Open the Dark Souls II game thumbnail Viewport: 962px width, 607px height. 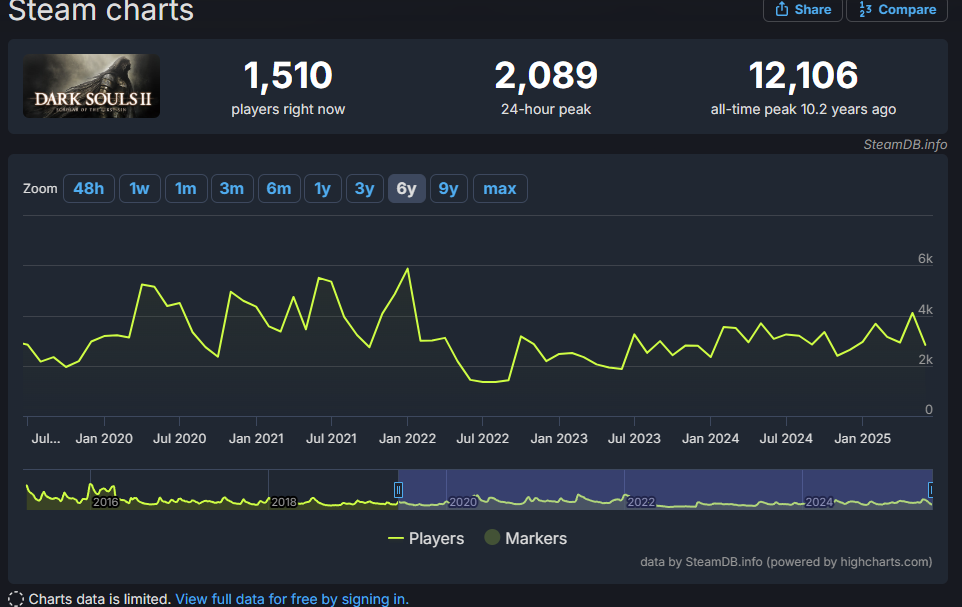91,86
